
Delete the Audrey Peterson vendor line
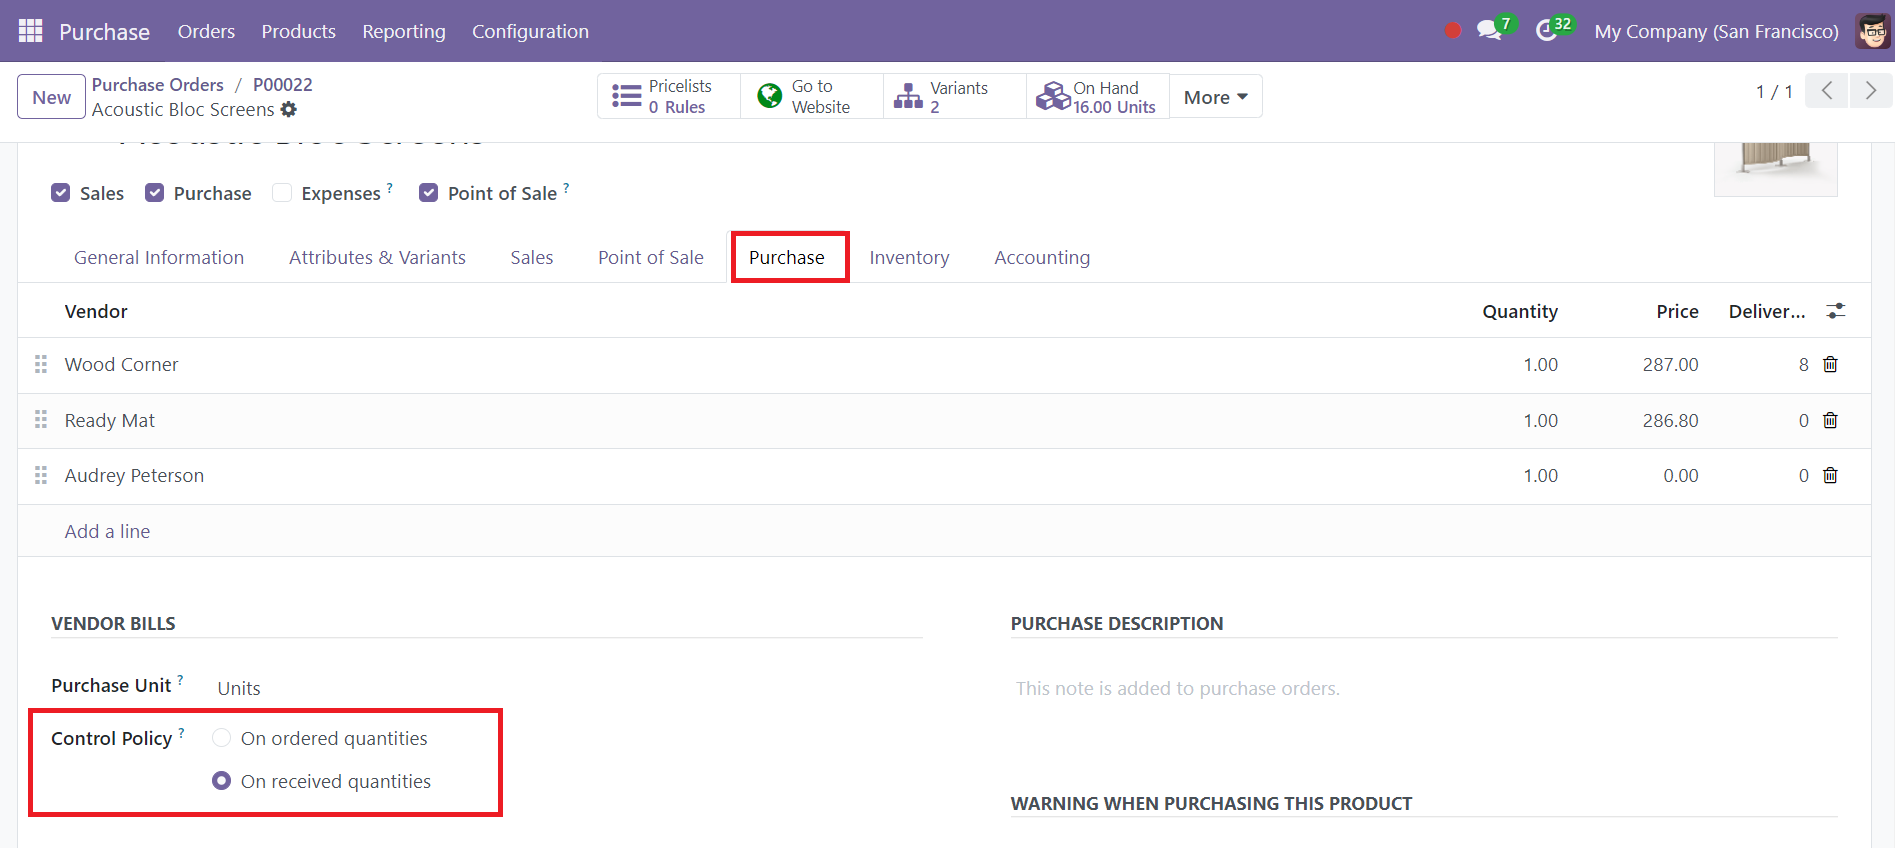pos(1830,476)
